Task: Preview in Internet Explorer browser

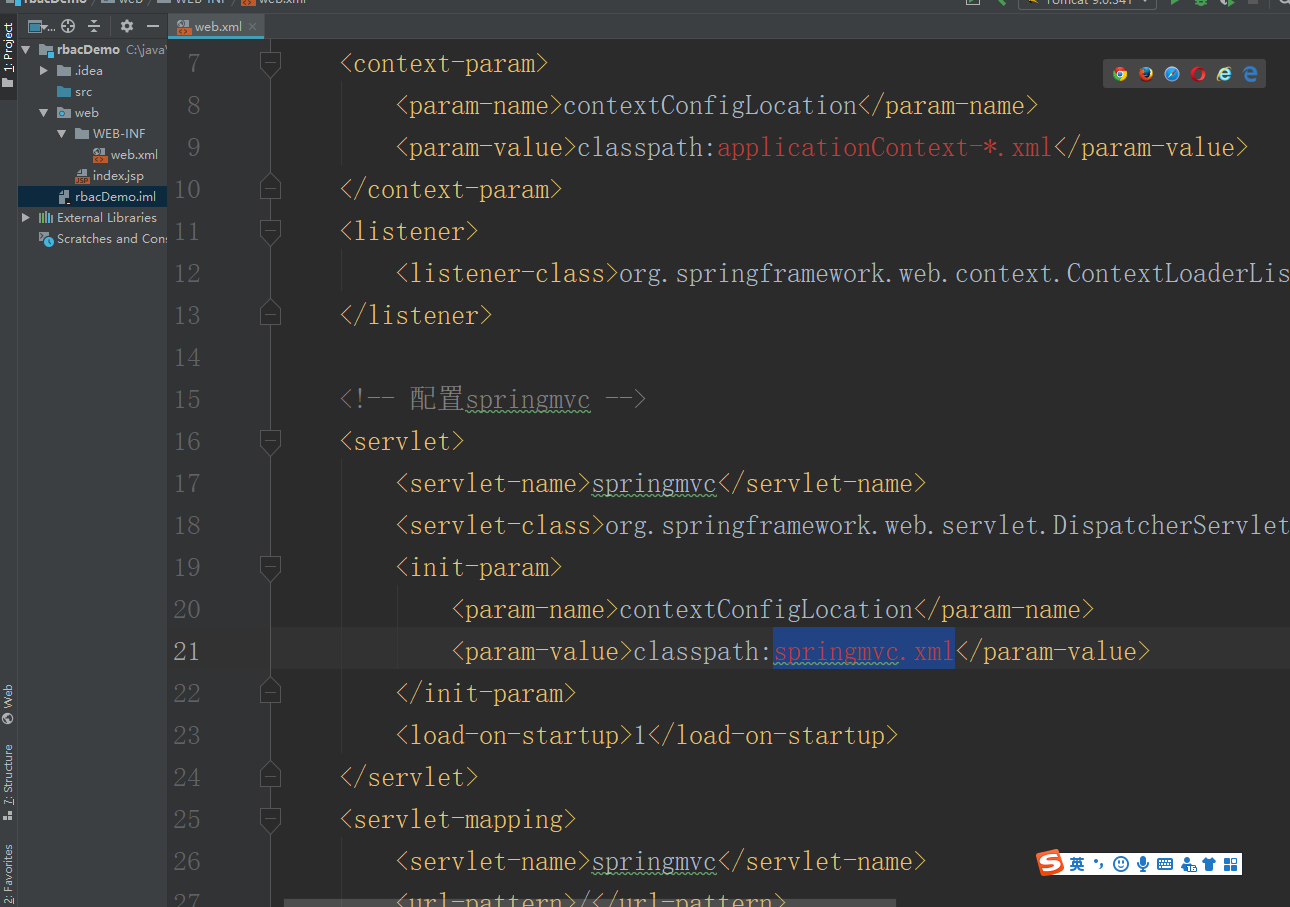Action: pos(1224,74)
